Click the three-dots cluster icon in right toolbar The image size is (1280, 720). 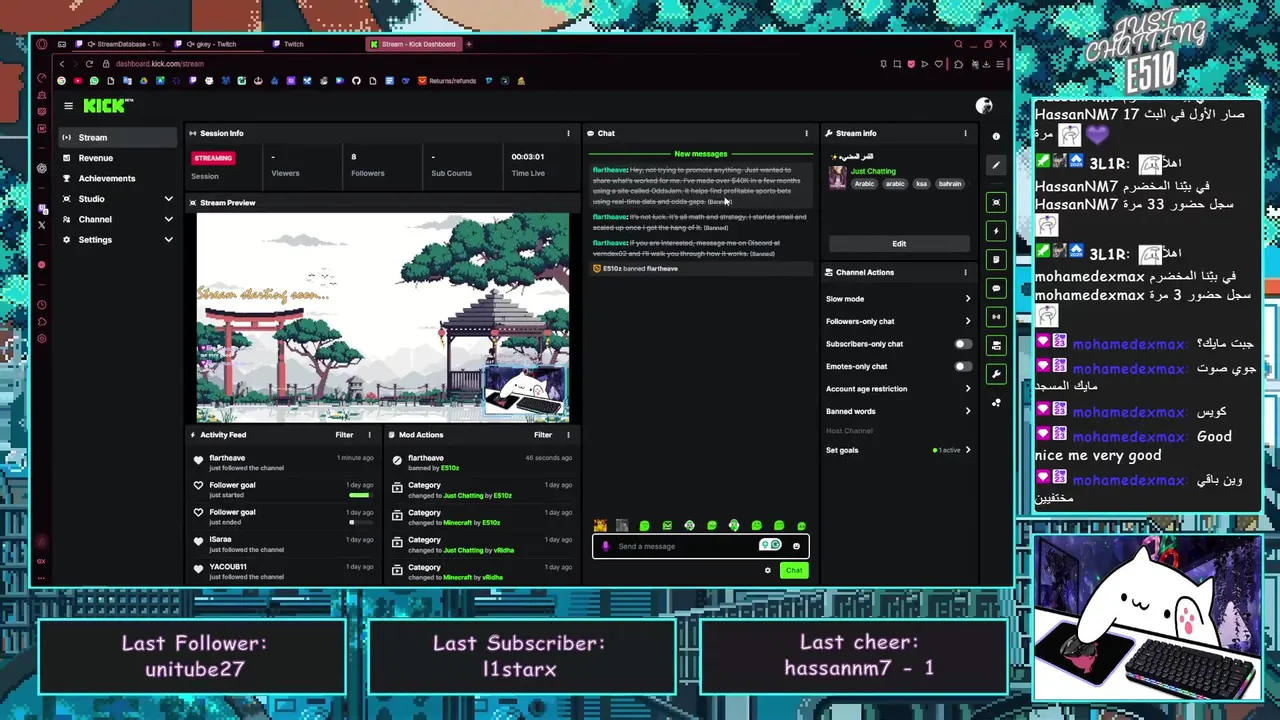pyautogui.click(x=996, y=403)
